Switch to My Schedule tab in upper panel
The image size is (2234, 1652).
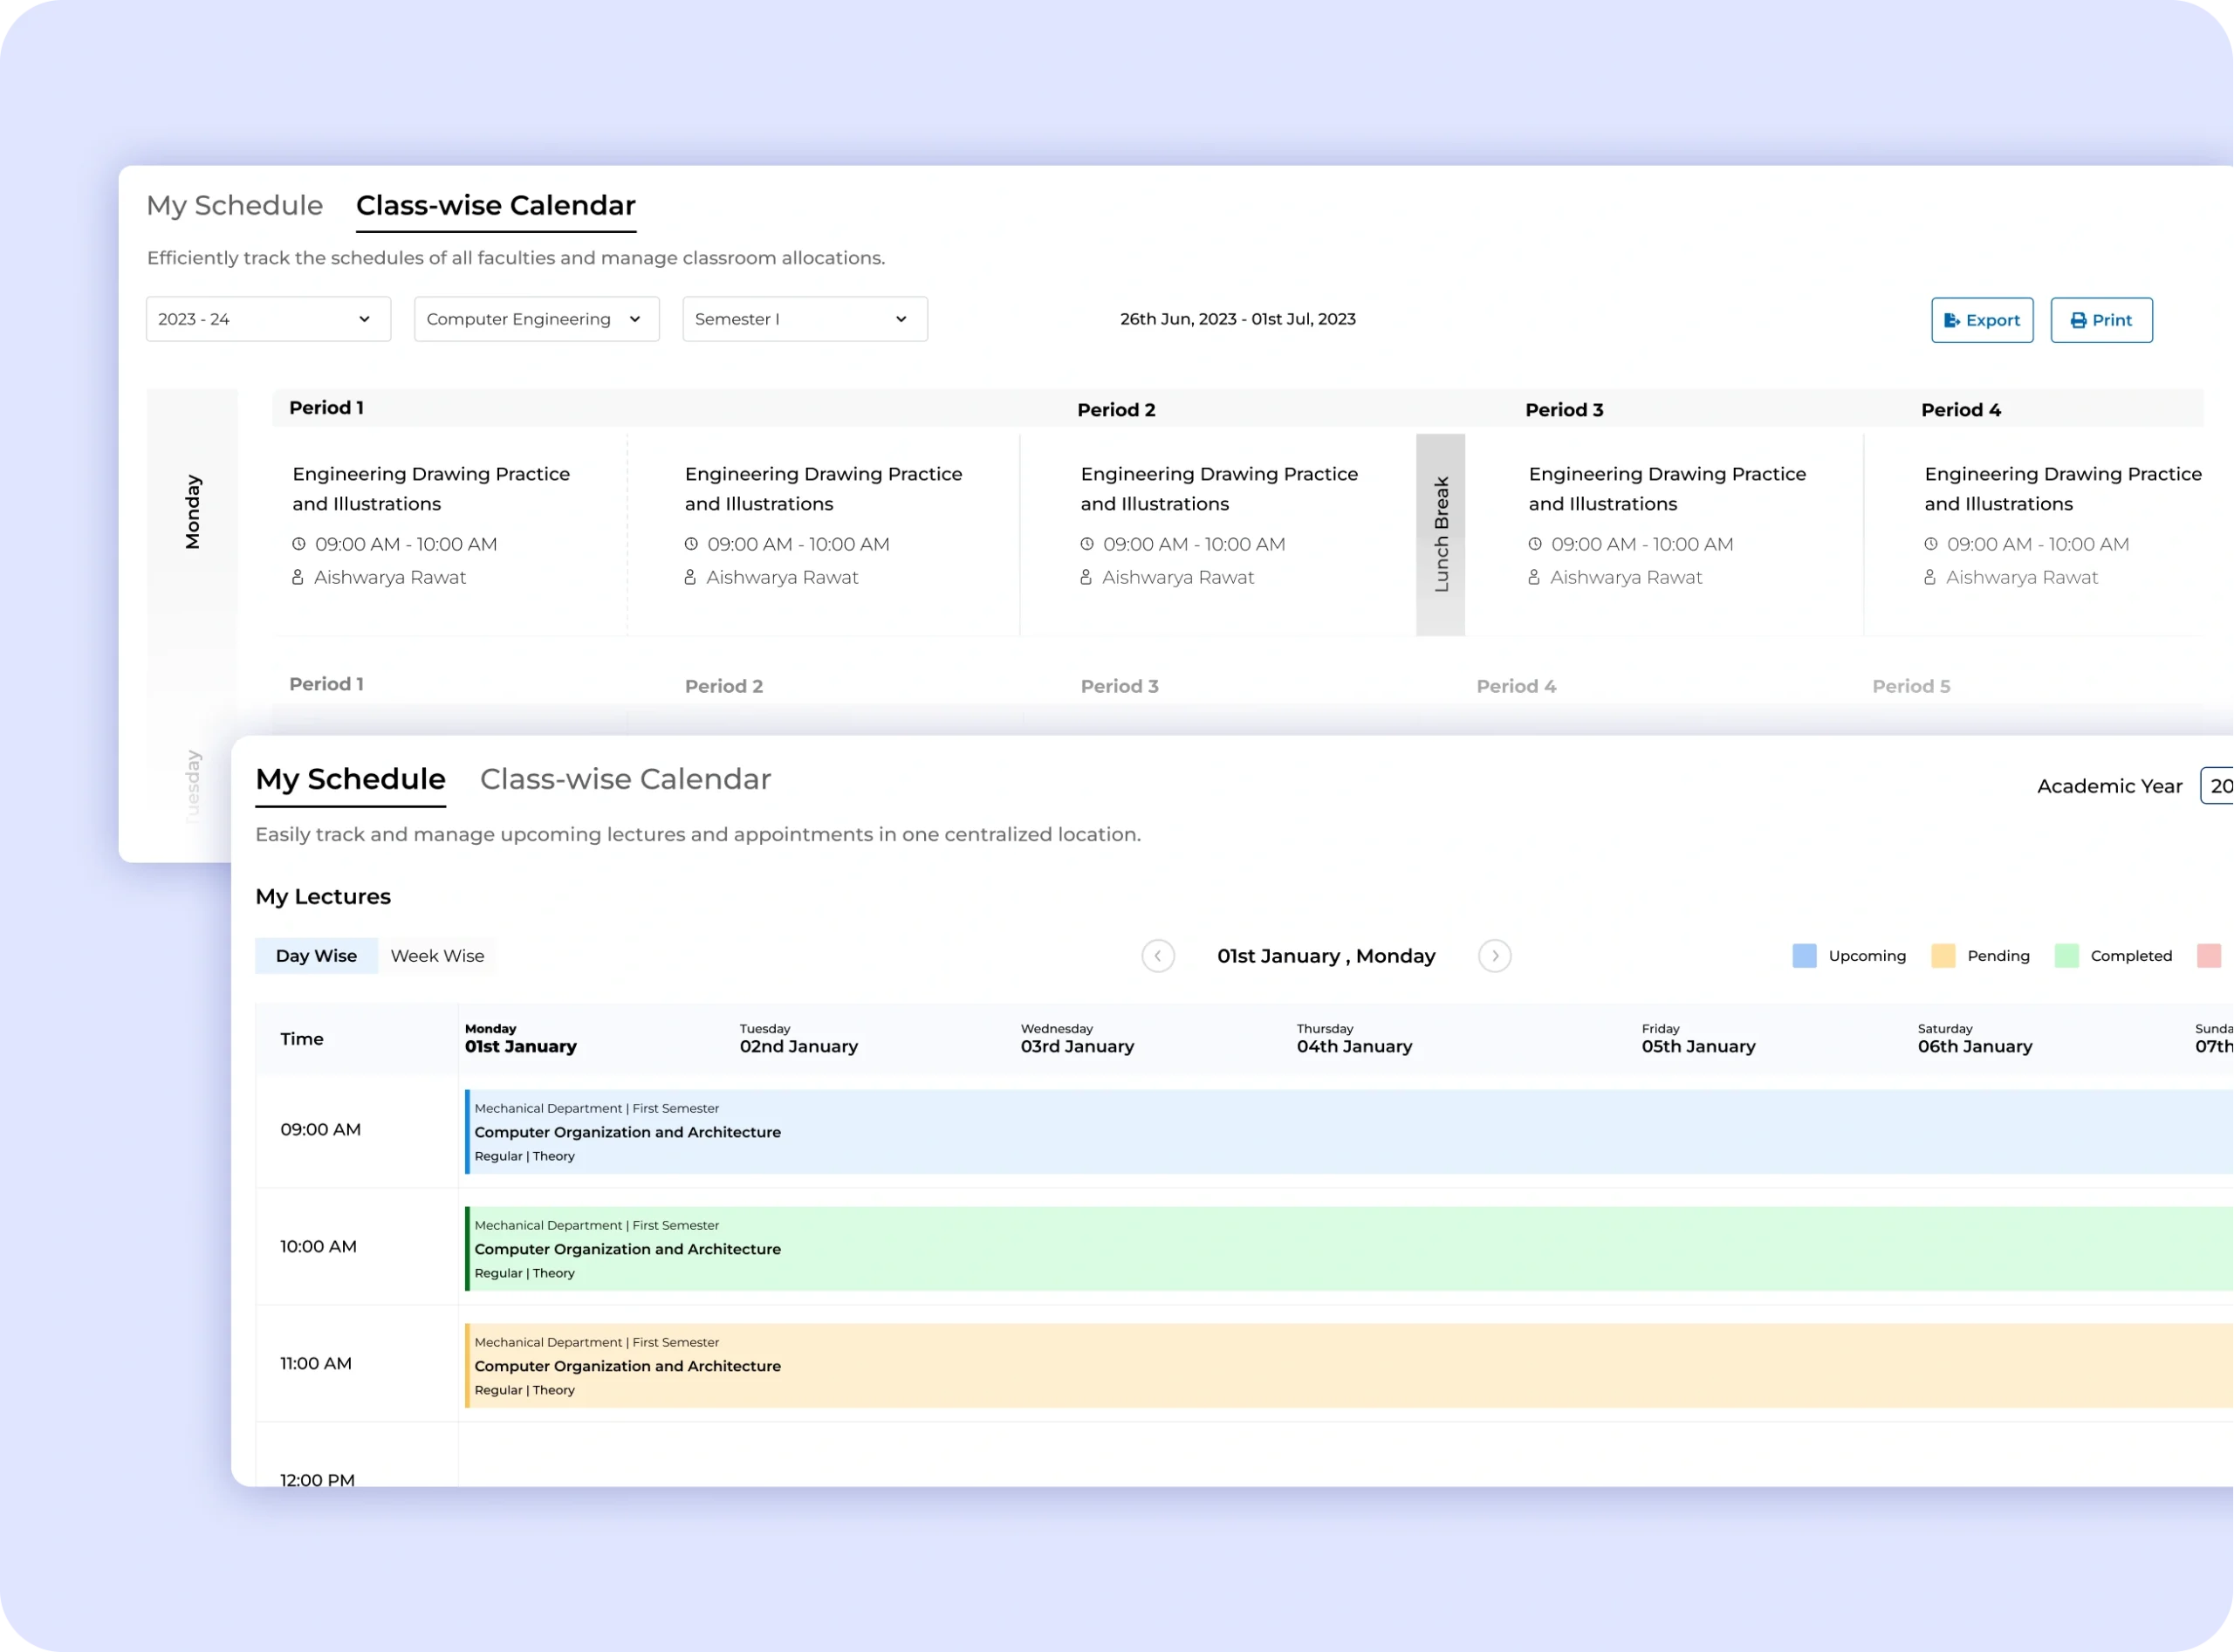coord(234,205)
